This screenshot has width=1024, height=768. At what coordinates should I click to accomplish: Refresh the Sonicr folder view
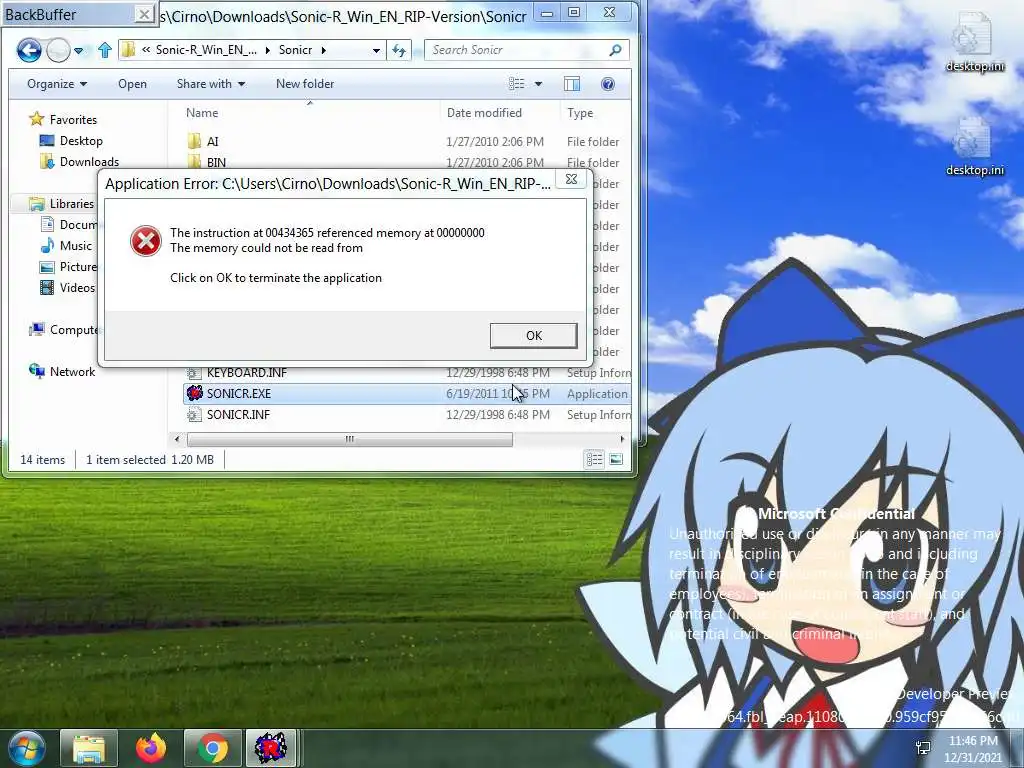tap(399, 50)
